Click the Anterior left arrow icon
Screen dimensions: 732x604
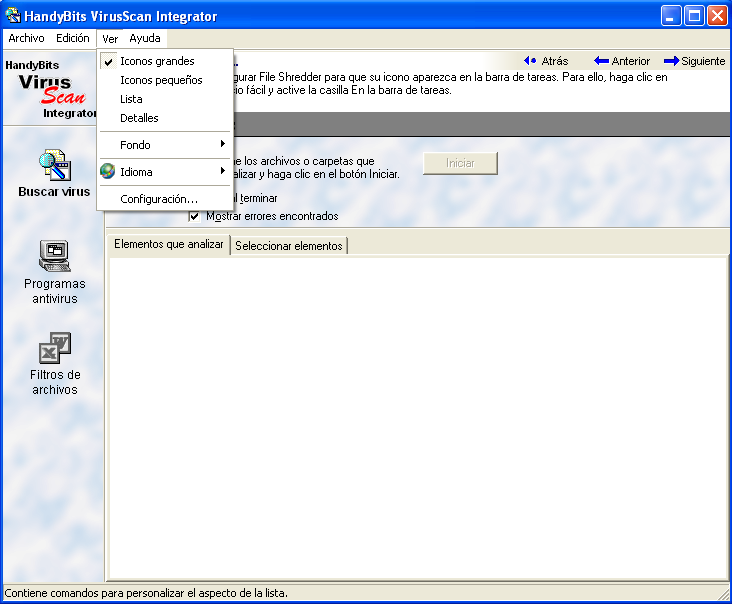click(x=601, y=61)
